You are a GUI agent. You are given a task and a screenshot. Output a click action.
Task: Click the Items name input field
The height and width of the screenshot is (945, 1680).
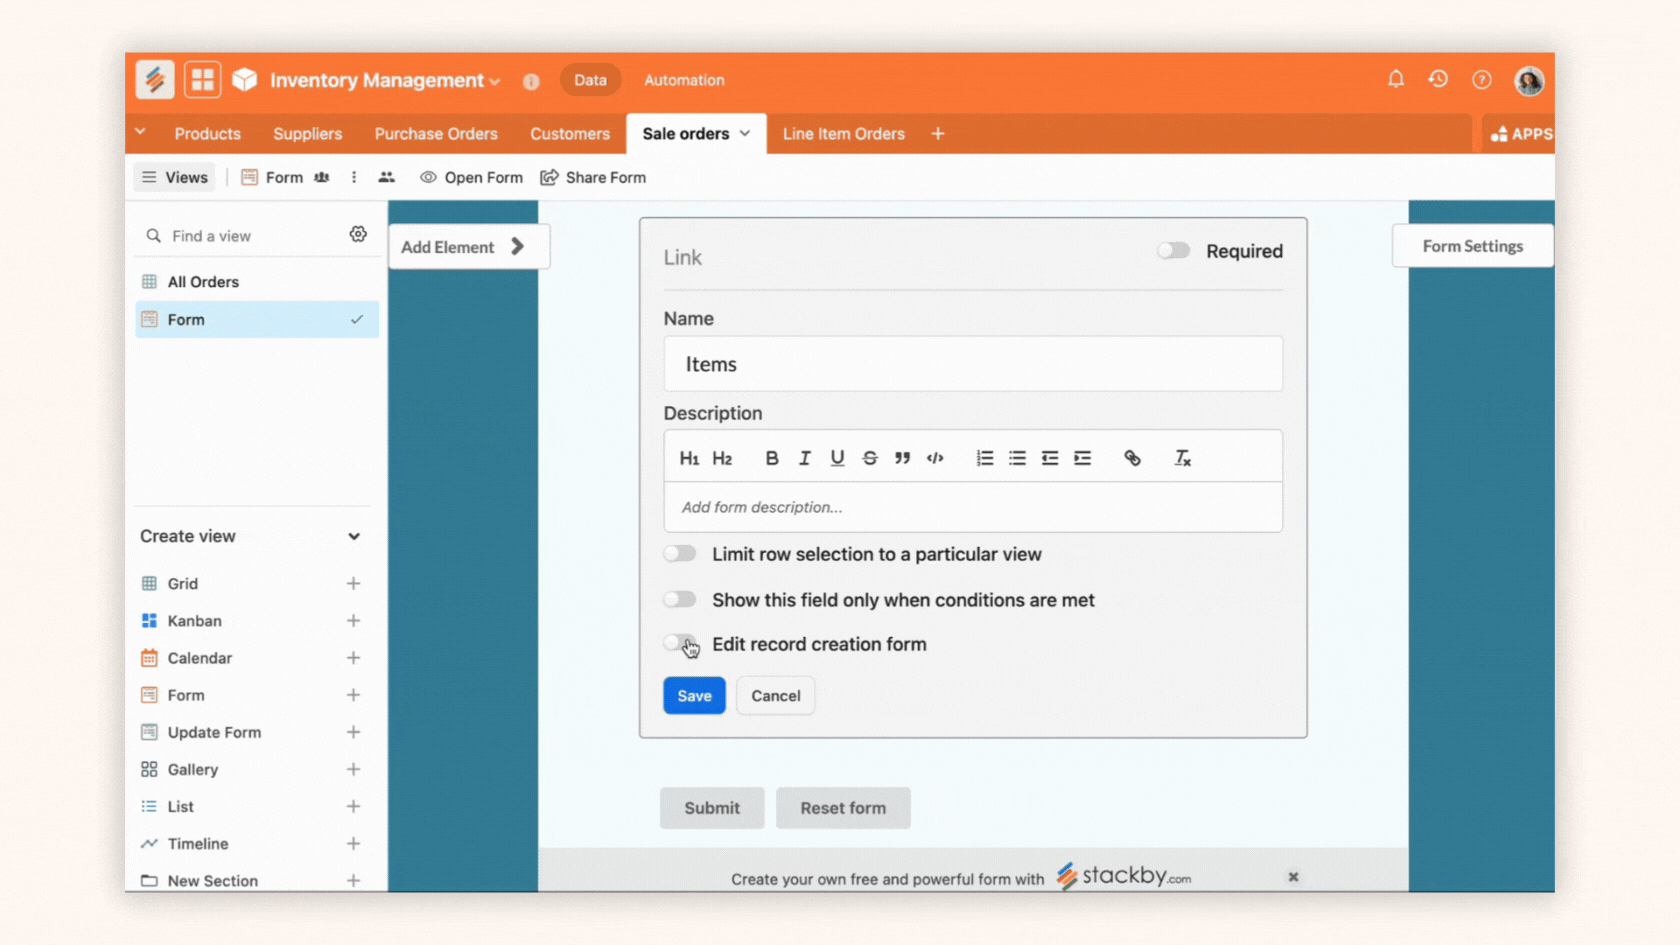coord(972,364)
